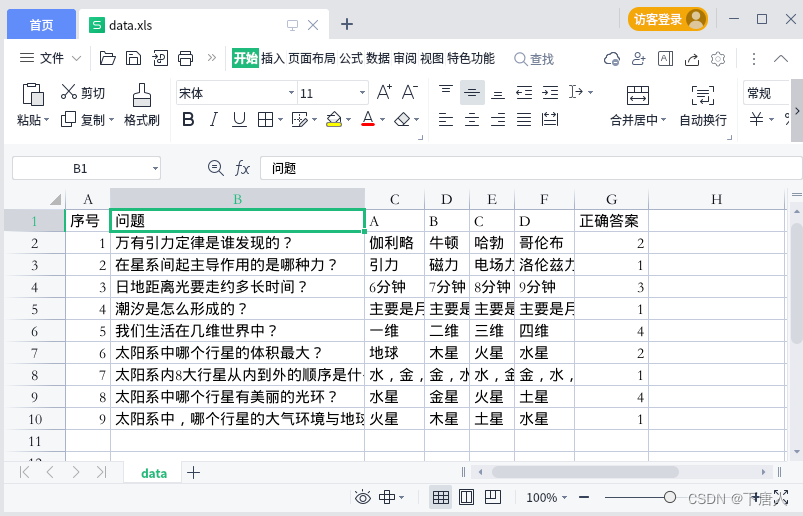This screenshot has width=803, height=516.
Task: Open the 页面布局 ribbon tab
Action: pos(311,58)
